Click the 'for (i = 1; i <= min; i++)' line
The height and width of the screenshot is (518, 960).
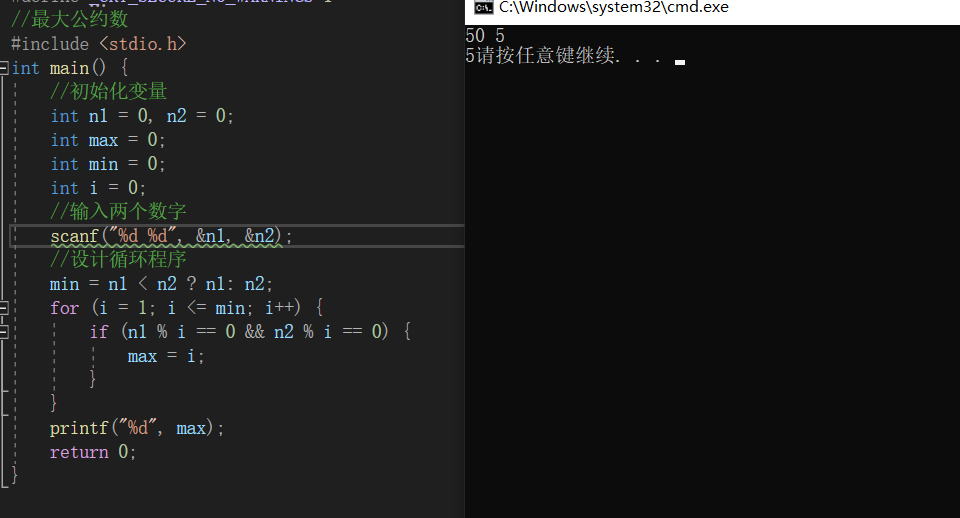(187, 308)
